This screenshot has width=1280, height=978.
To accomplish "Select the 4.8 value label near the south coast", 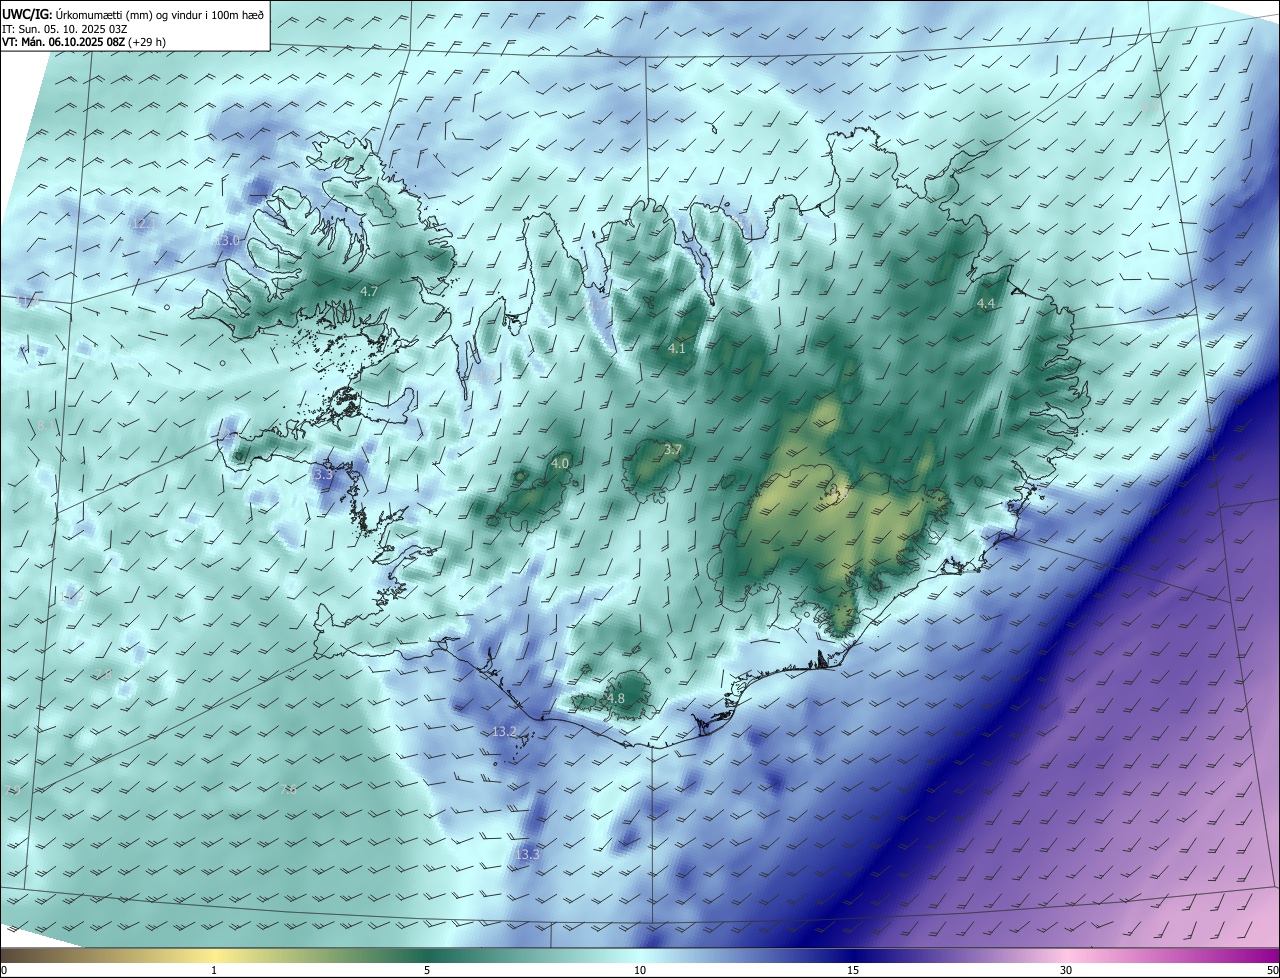I will pos(616,699).
